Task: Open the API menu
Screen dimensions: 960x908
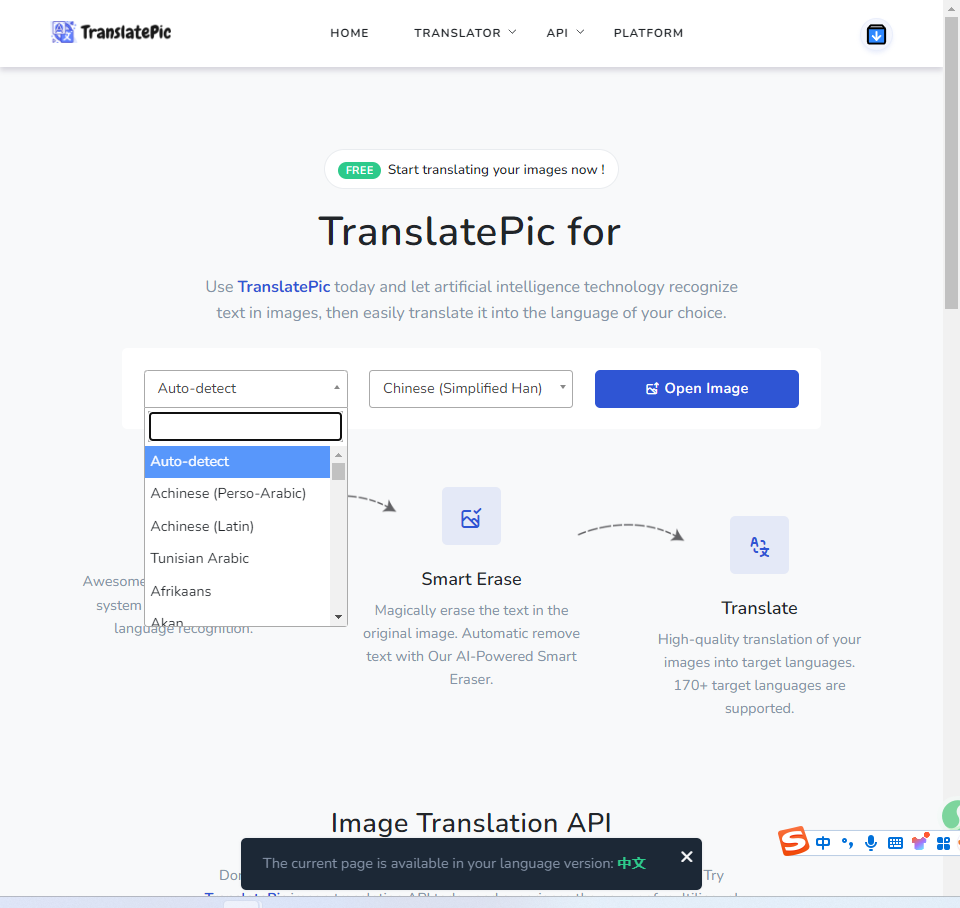Action: tap(557, 33)
